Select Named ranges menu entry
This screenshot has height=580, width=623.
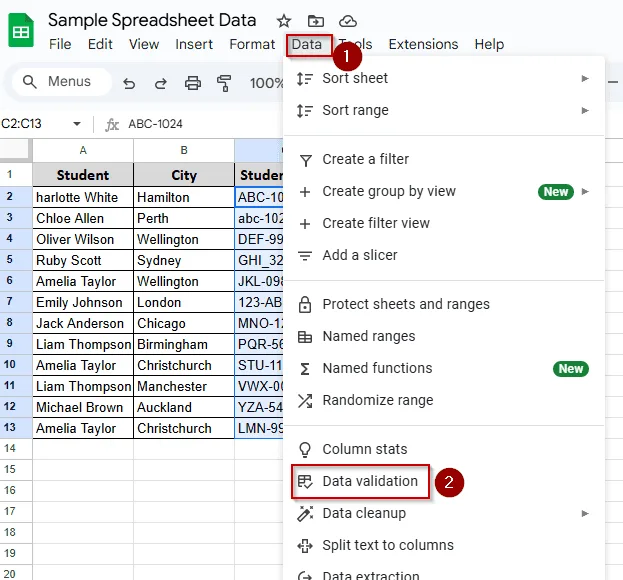click(x=444, y=336)
